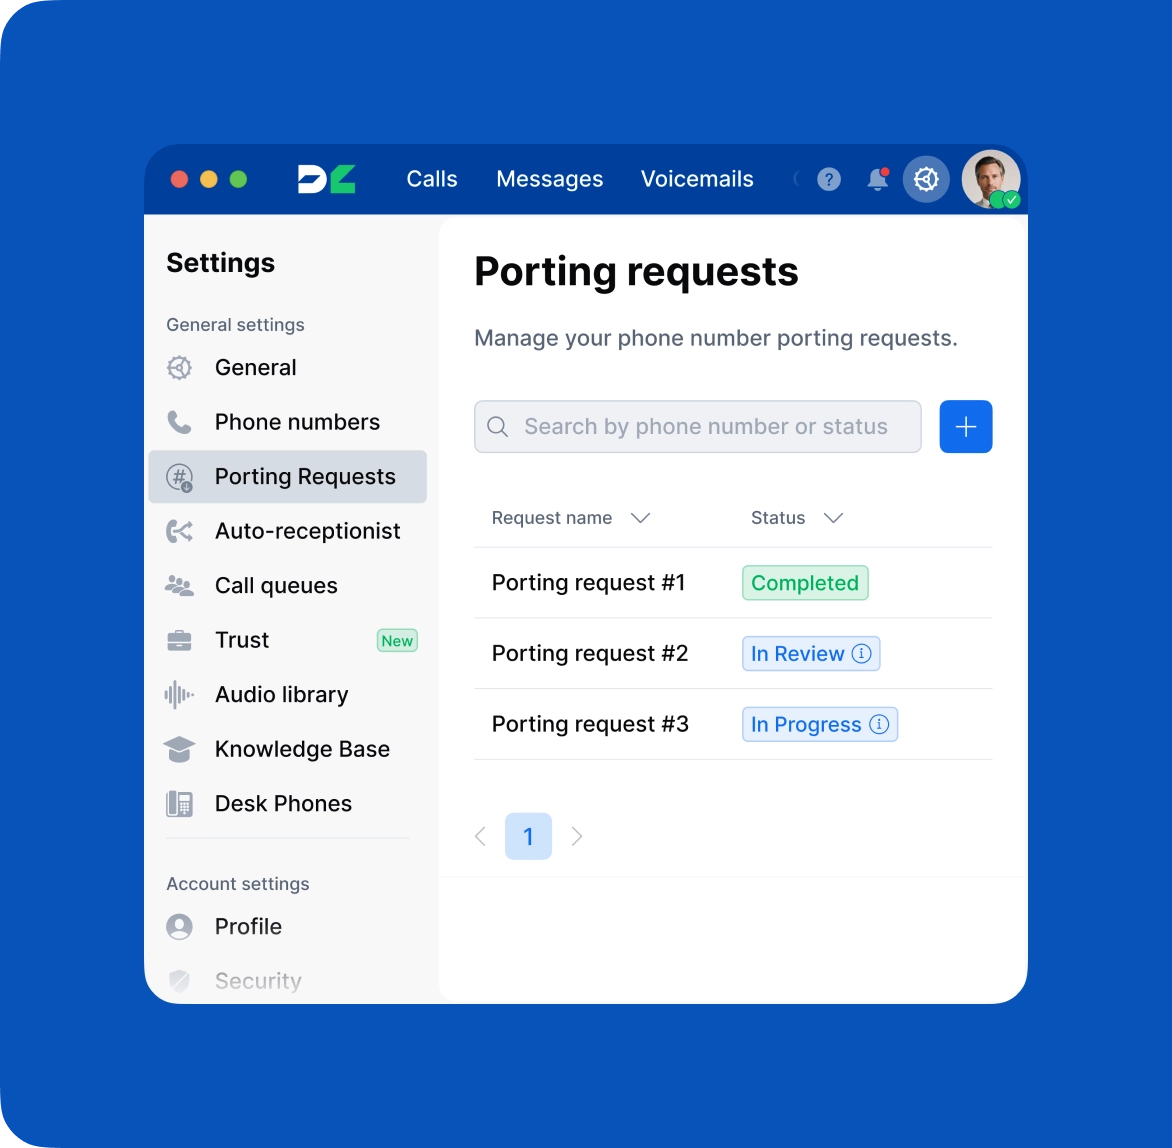Select the Knowledge Base graduation cap icon

click(179, 748)
